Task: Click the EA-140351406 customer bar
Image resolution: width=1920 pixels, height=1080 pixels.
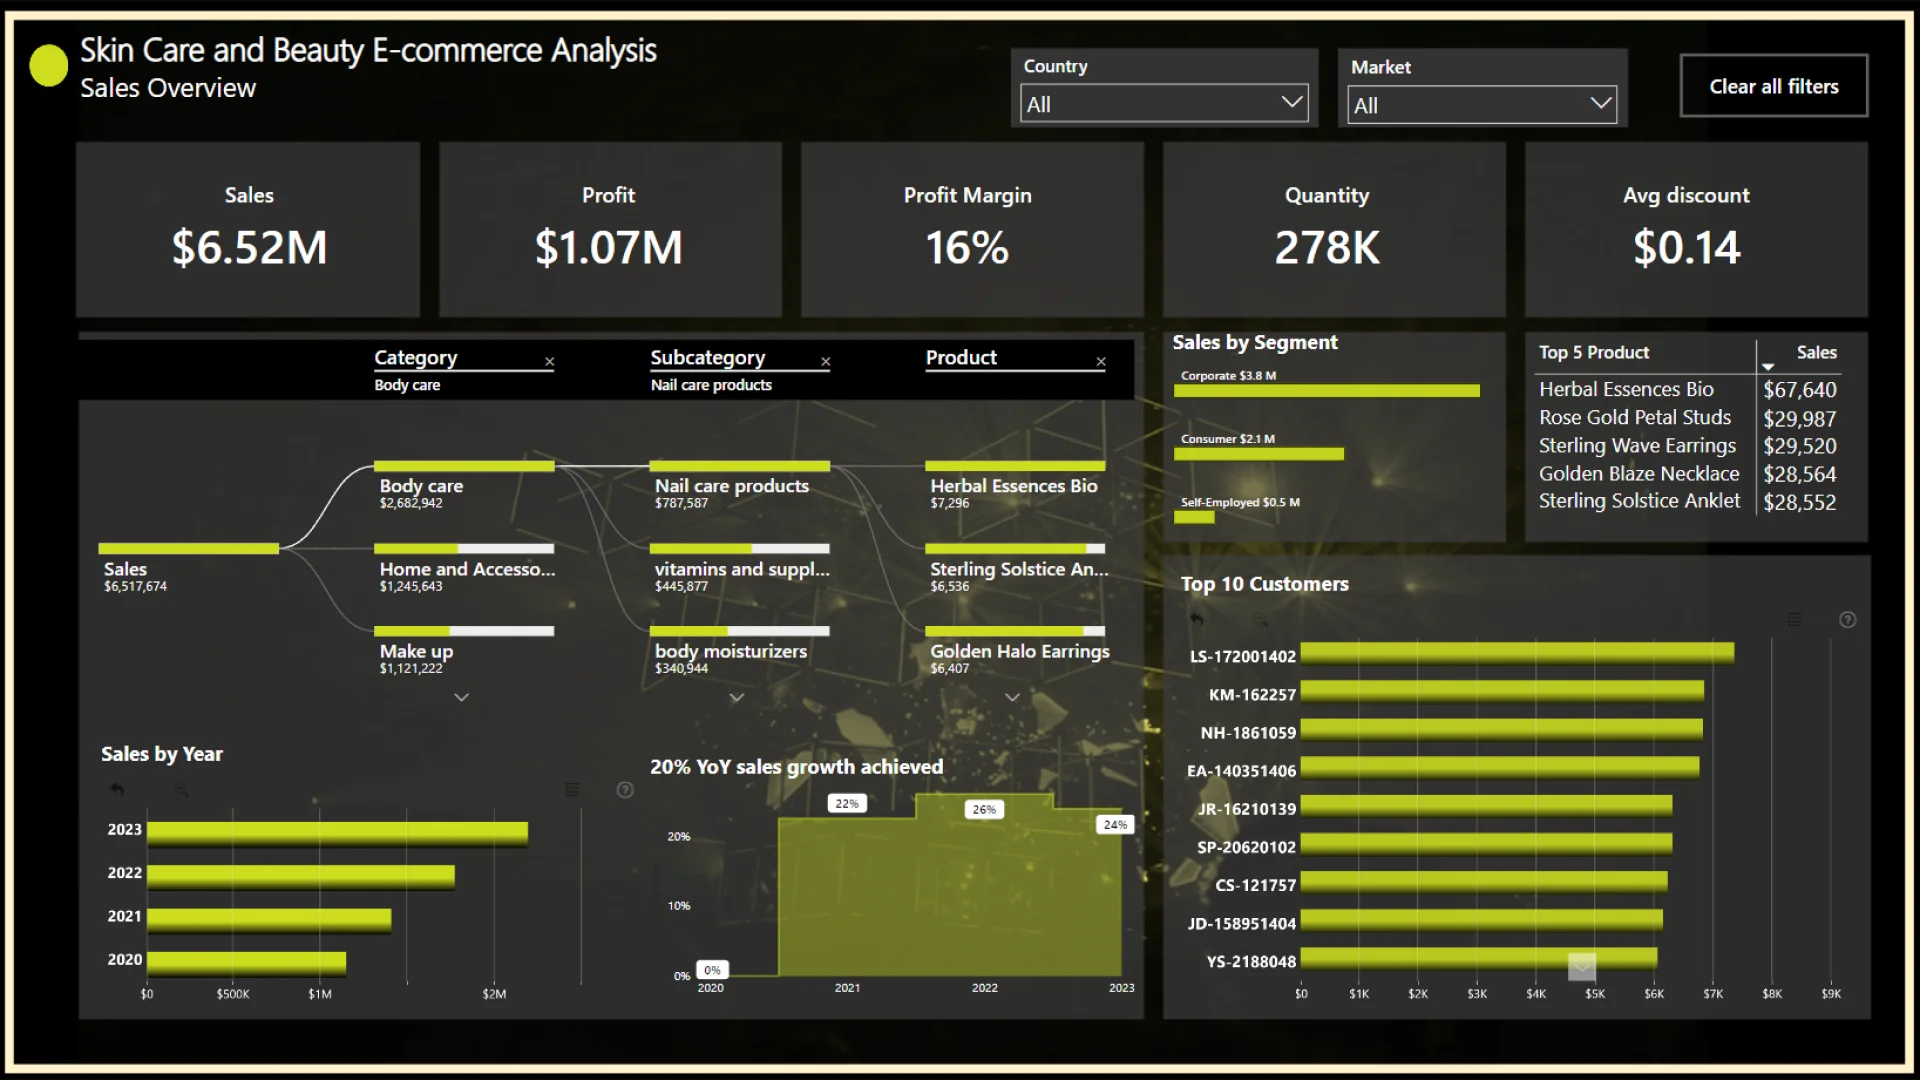Action: click(1499, 766)
